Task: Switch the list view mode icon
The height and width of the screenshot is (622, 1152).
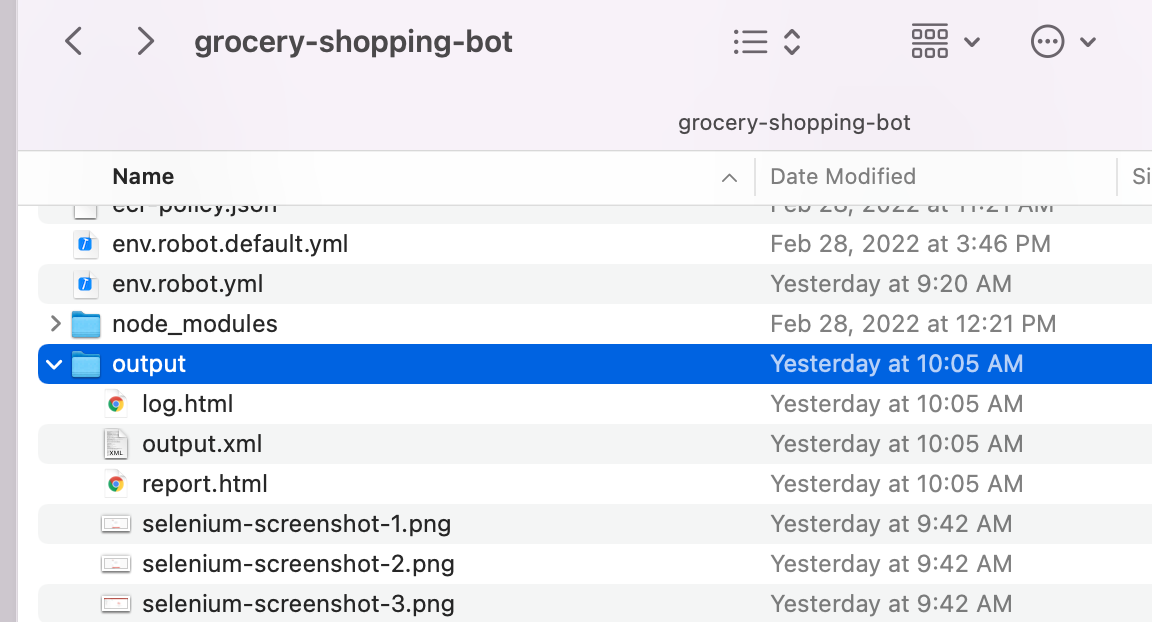Action: [750, 42]
